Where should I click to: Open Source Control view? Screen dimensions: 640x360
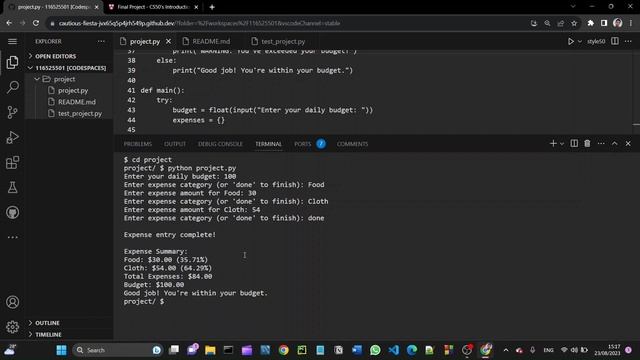coord(13,112)
